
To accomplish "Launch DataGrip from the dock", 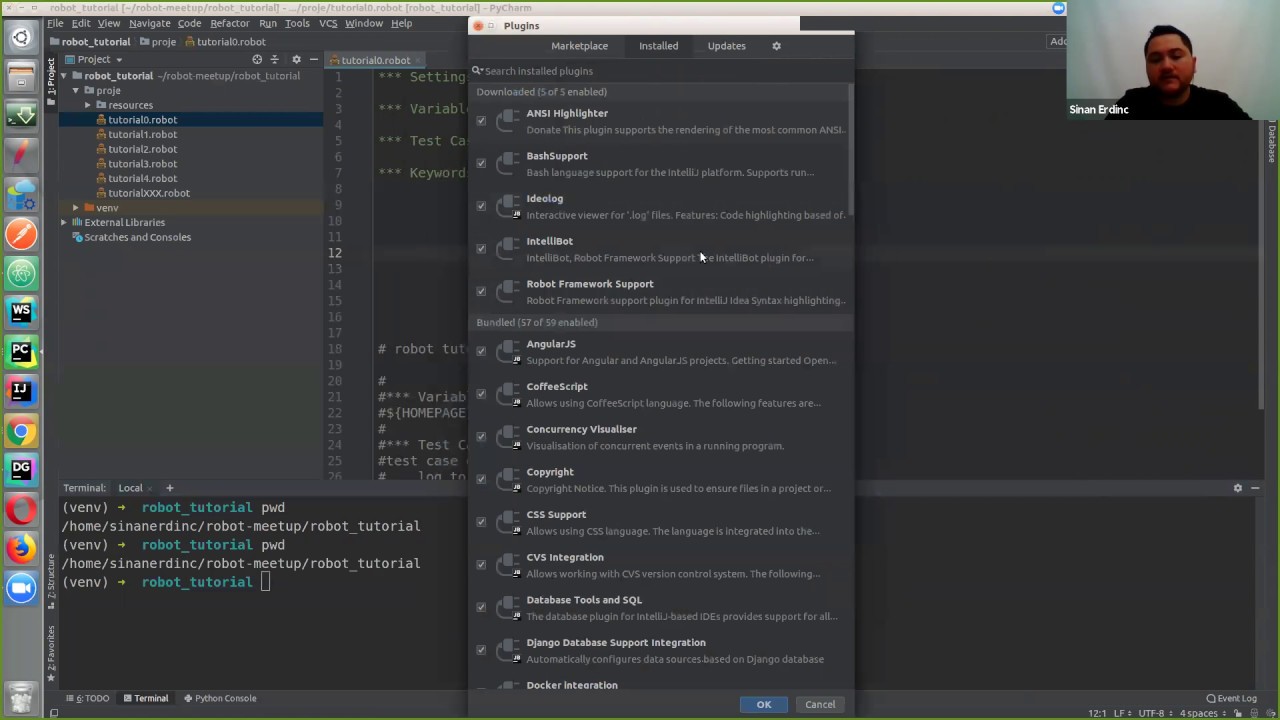I will [x=21, y=469].
